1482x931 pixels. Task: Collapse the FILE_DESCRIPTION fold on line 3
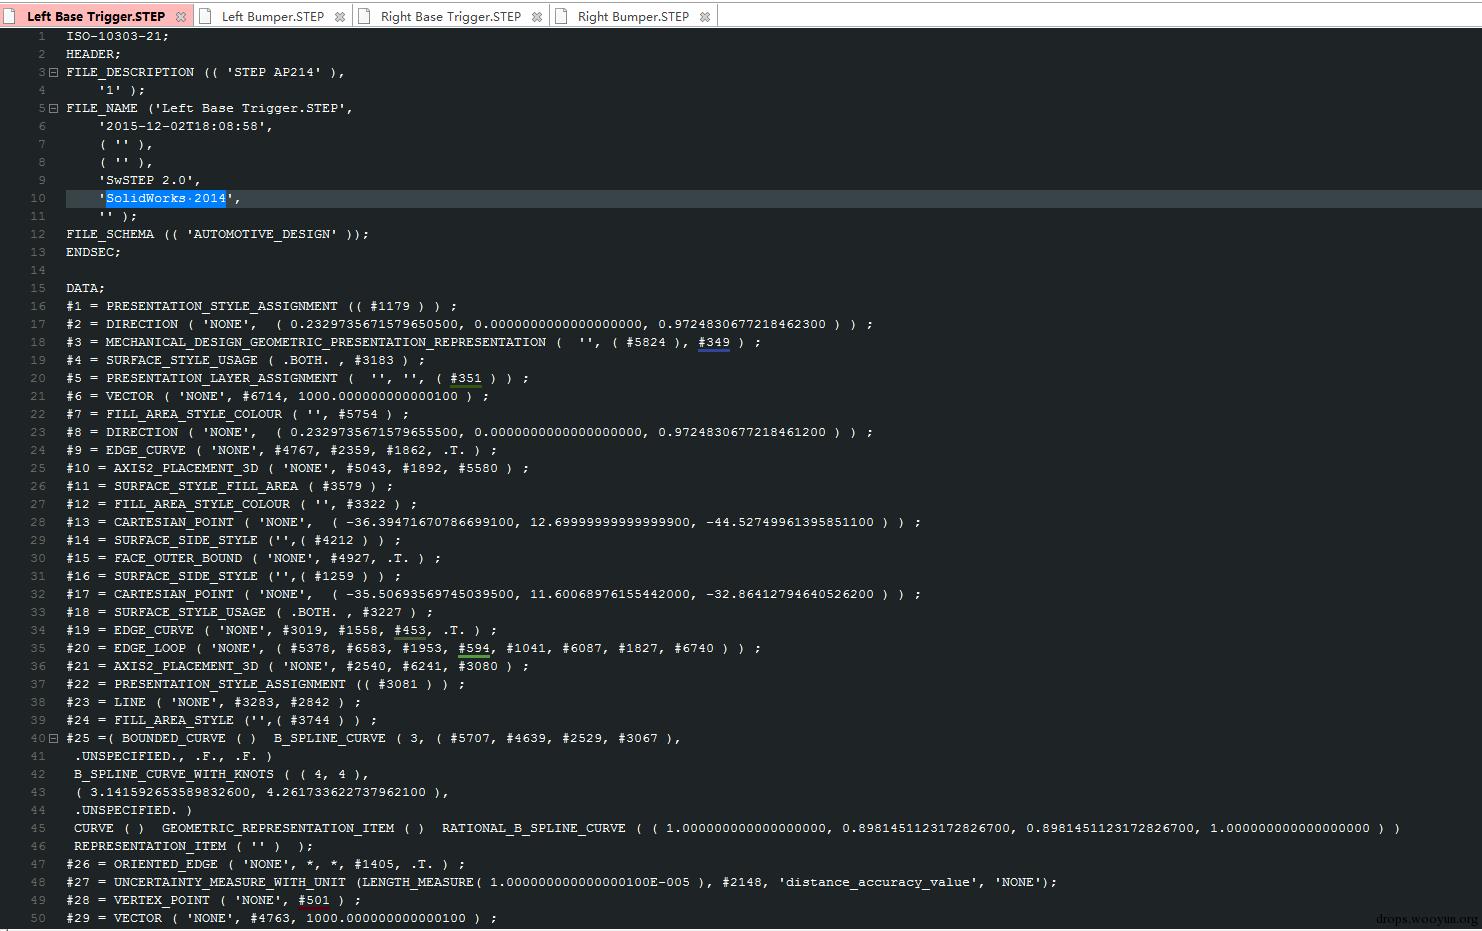[x=53, y=72]
